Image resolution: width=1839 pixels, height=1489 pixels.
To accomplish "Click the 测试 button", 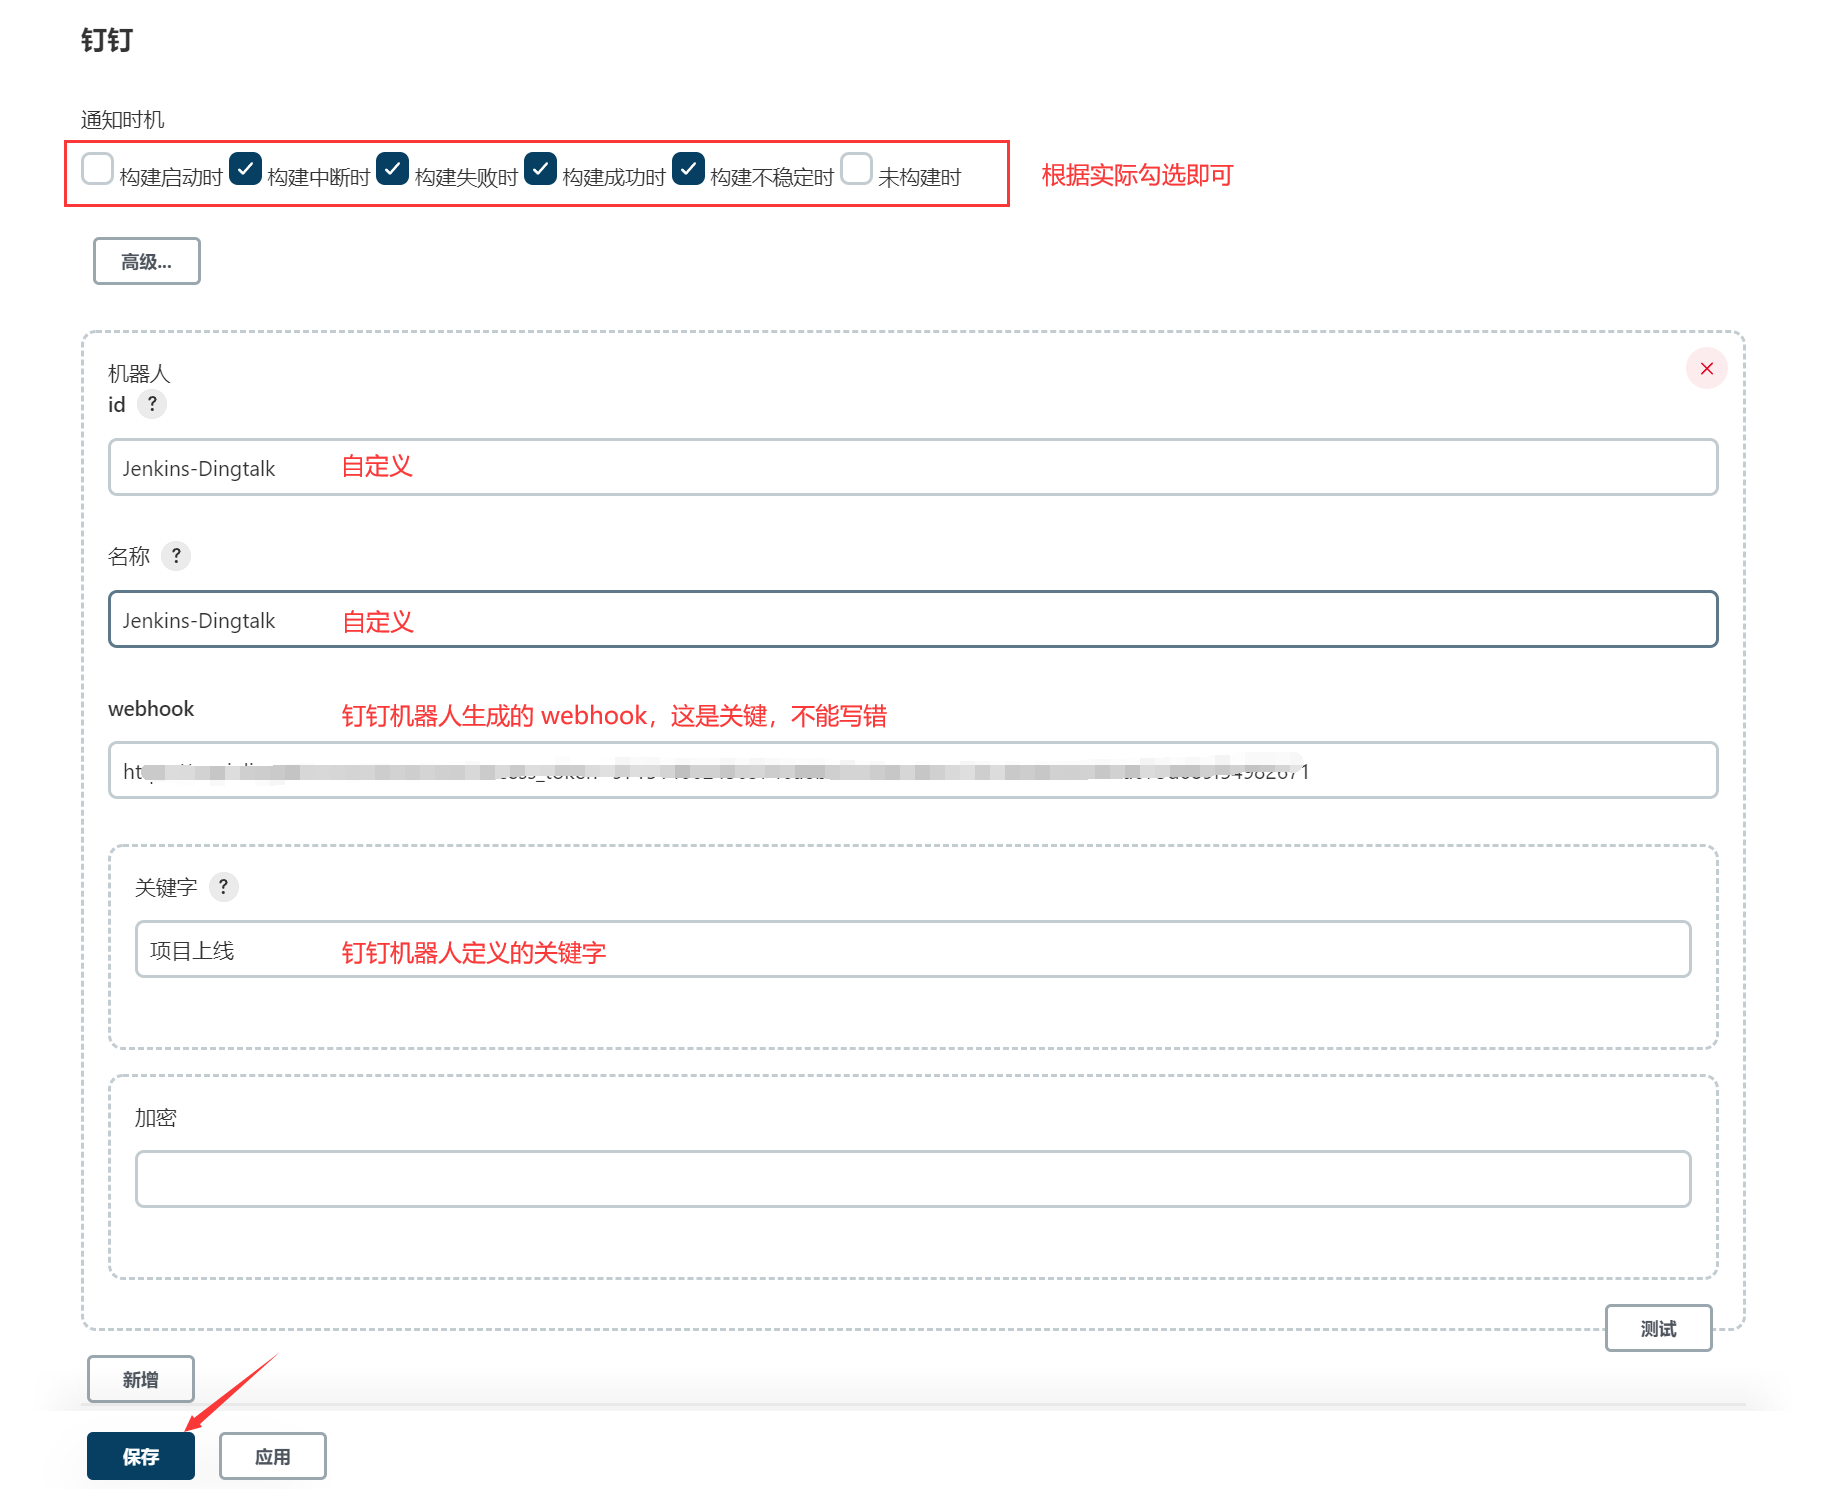I will [x=1658, y=1328].
